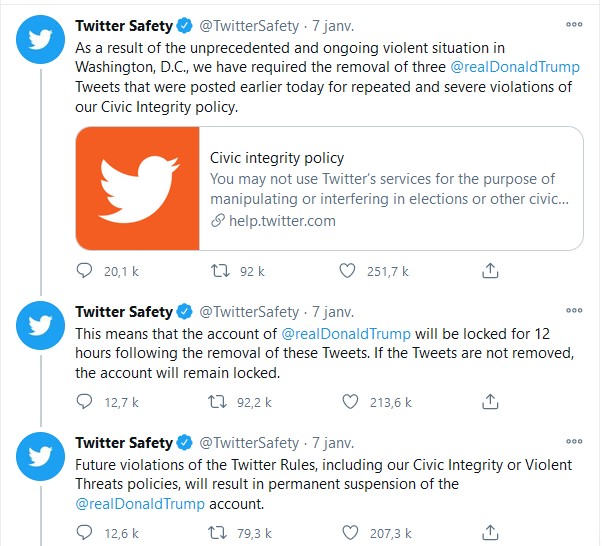Like the tweet with 213,6 k likes

(348, 402)
